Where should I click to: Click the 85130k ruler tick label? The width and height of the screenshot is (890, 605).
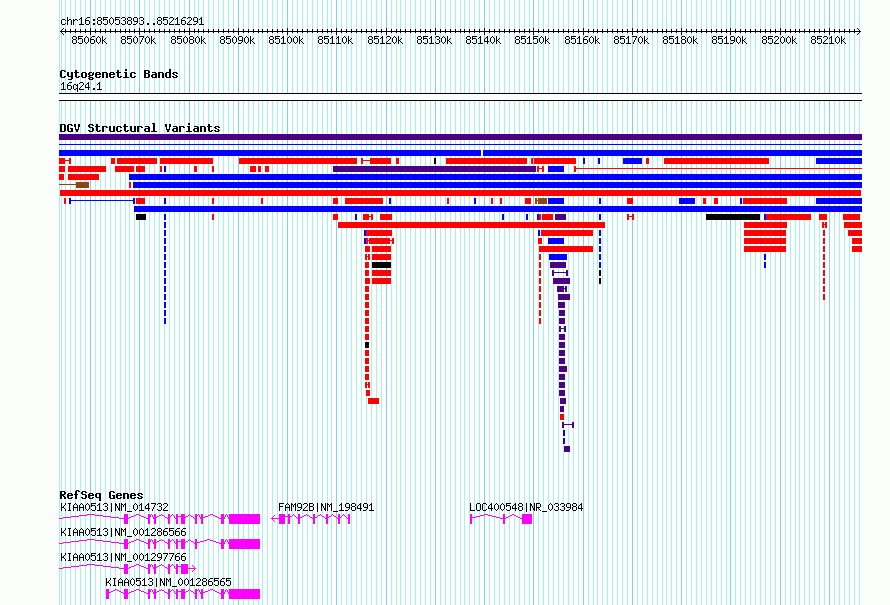click(x=434, y=40)
